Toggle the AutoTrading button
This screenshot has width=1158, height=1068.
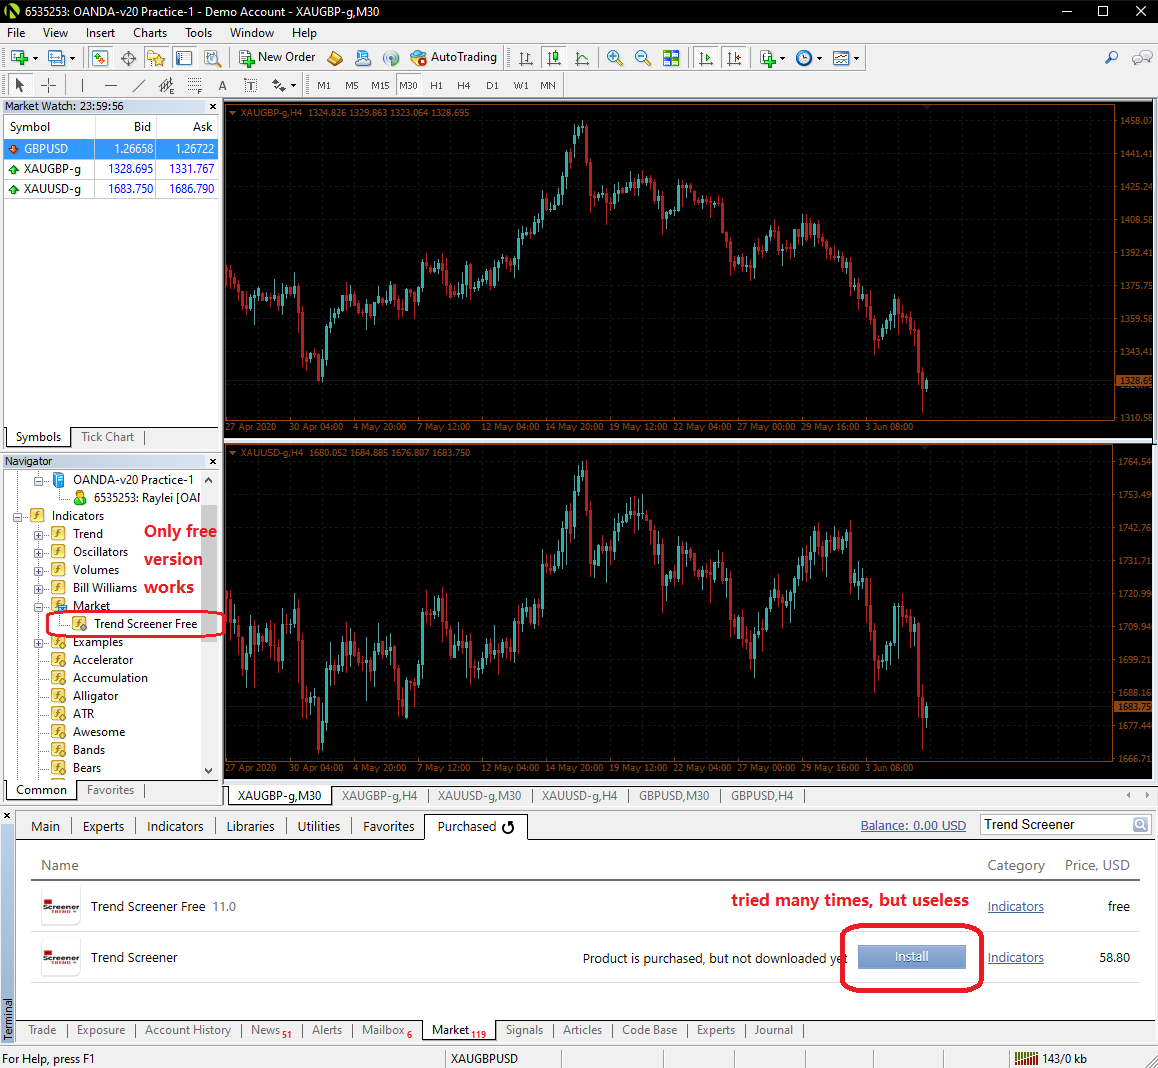tap(453, 58)
